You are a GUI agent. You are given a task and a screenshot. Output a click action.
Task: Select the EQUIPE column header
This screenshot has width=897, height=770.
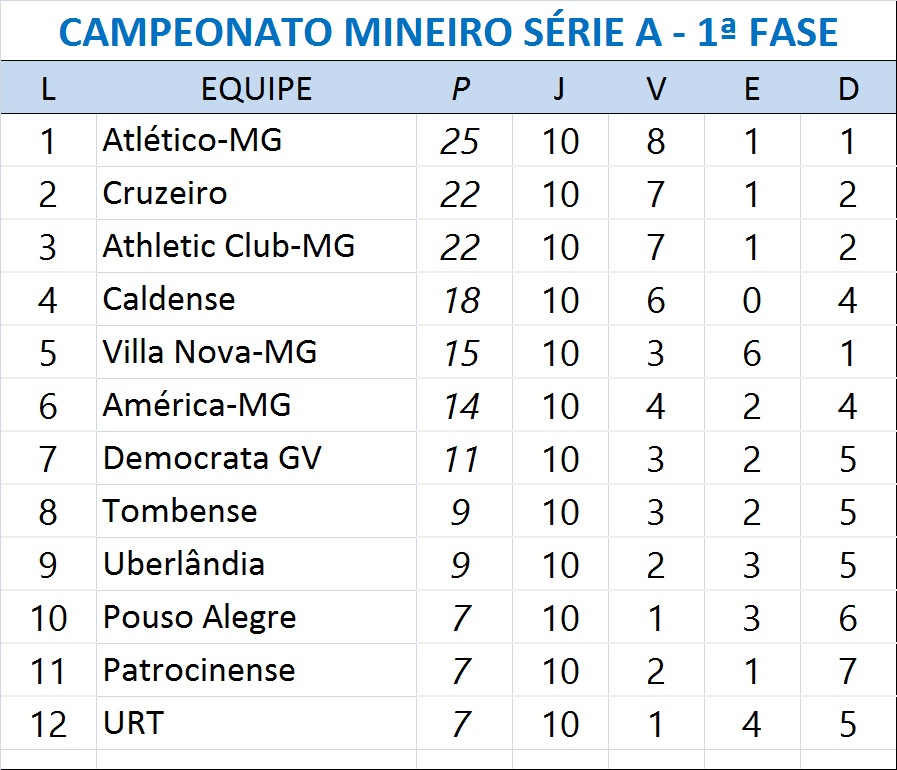tap(256, 89)
